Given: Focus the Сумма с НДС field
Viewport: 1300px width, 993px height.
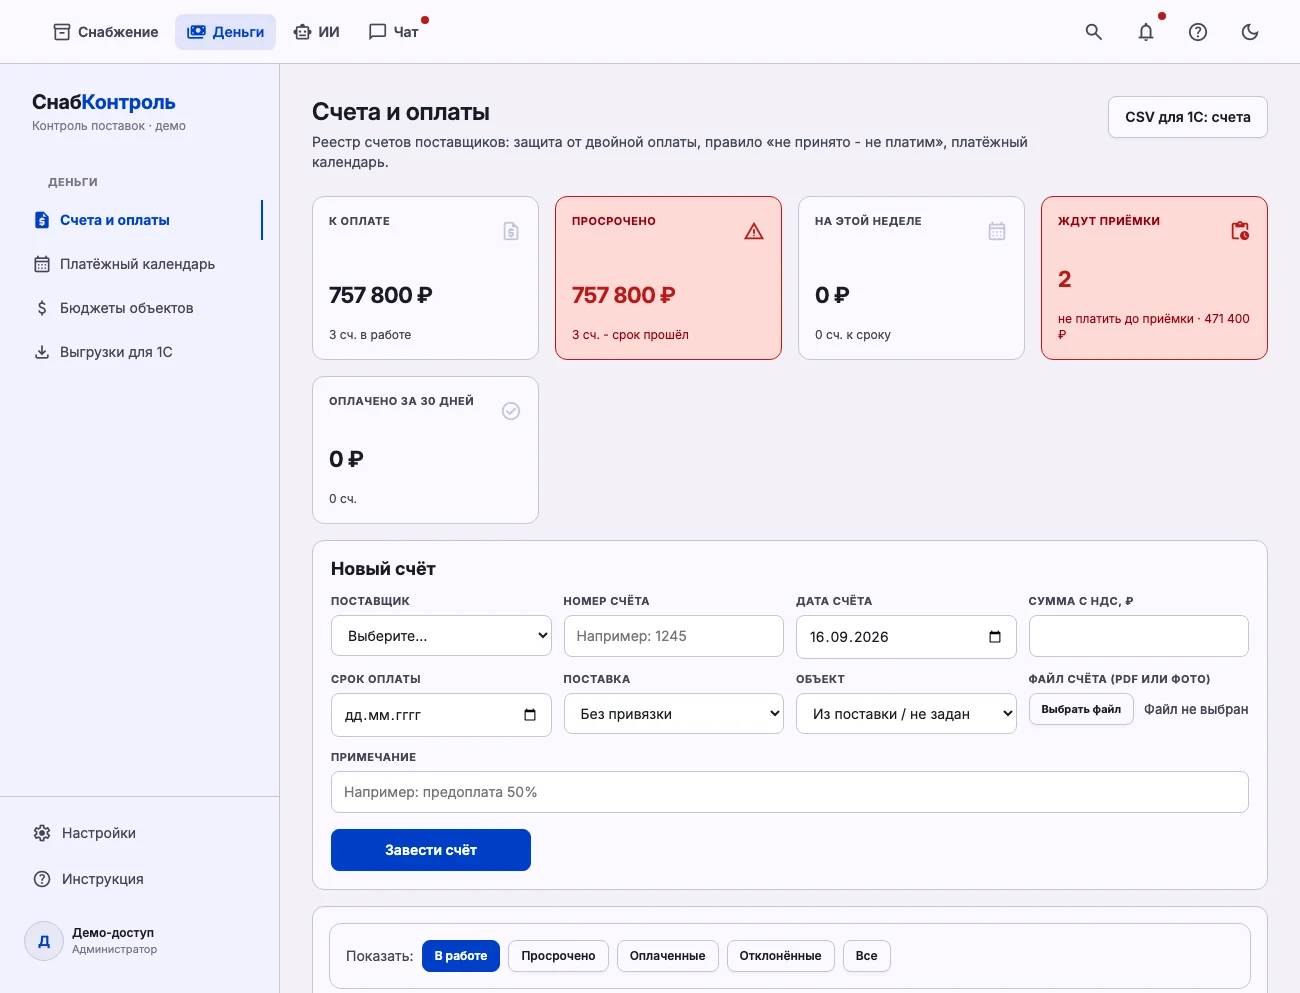Looking at the screenshot, I should point(1139,636).
